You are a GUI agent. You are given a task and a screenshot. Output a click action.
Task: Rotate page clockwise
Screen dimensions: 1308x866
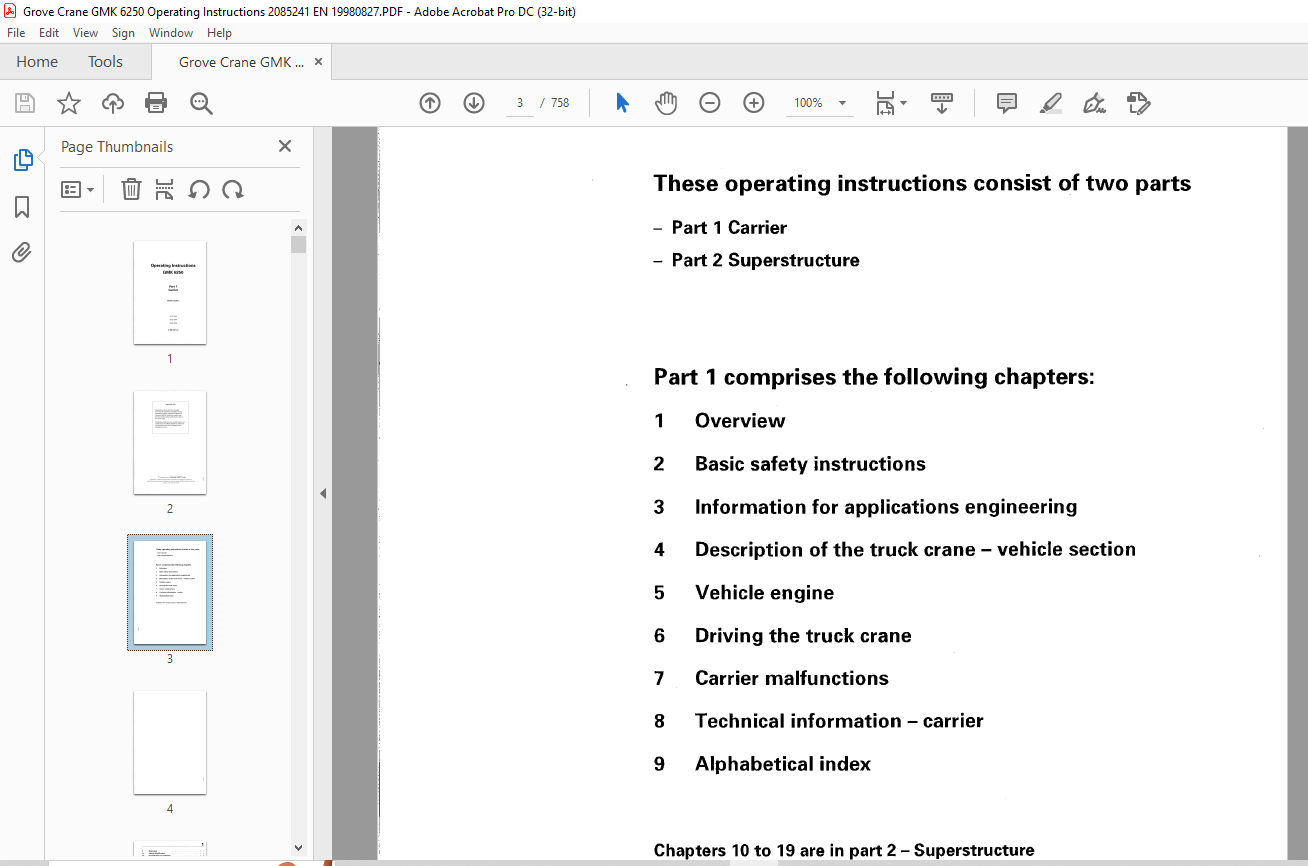tap(233, 189)
